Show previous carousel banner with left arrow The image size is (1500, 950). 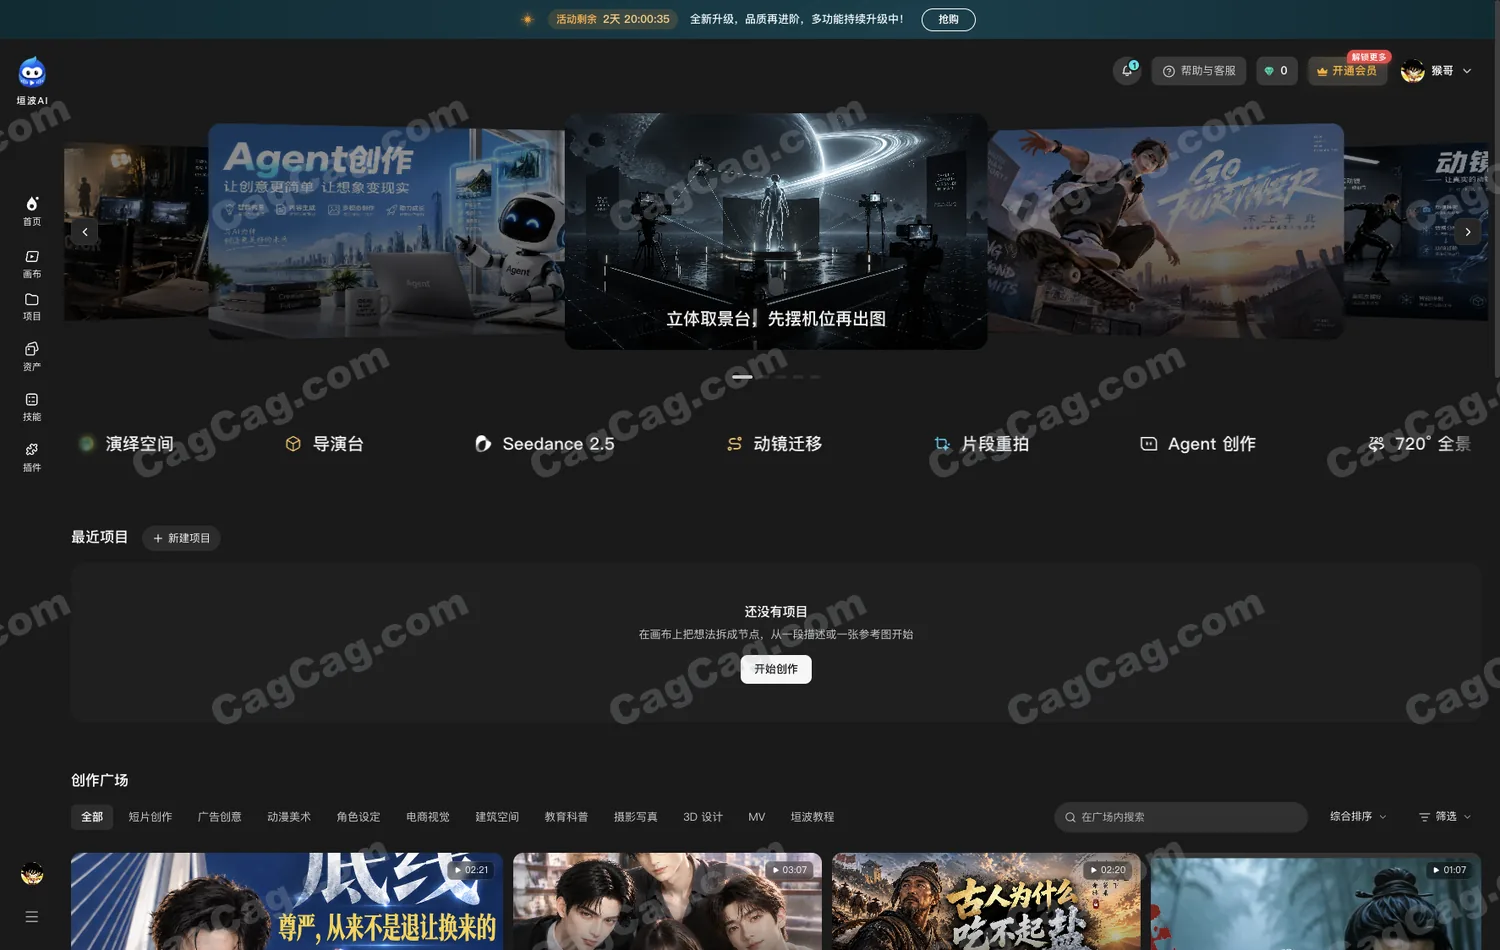(x=85, y=232)
